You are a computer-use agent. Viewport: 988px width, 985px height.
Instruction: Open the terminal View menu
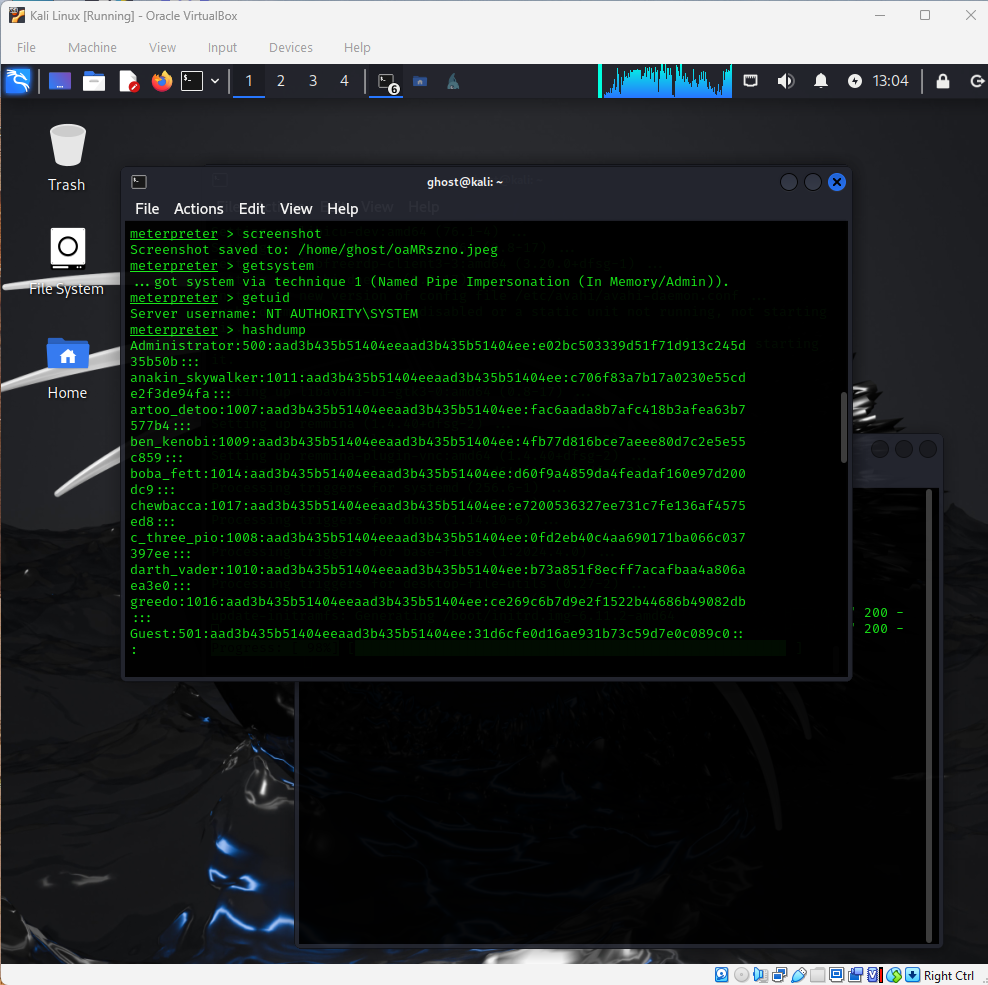tap(296, 209)
